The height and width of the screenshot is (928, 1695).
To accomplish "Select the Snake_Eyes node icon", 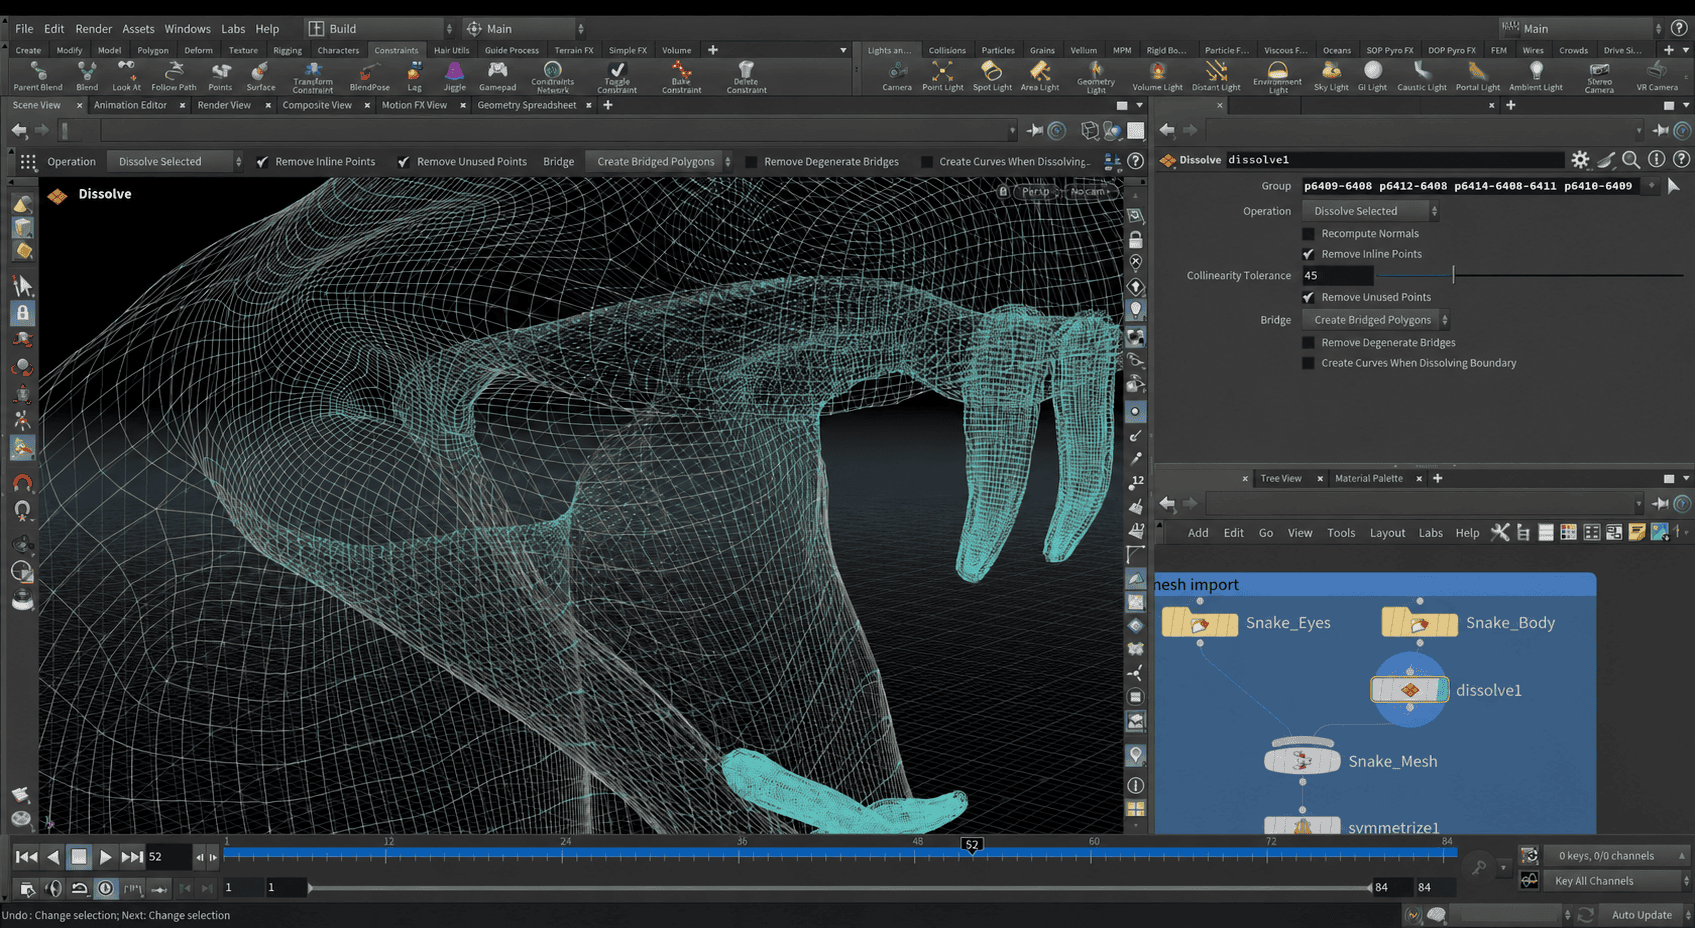I will coord(1200,622).
